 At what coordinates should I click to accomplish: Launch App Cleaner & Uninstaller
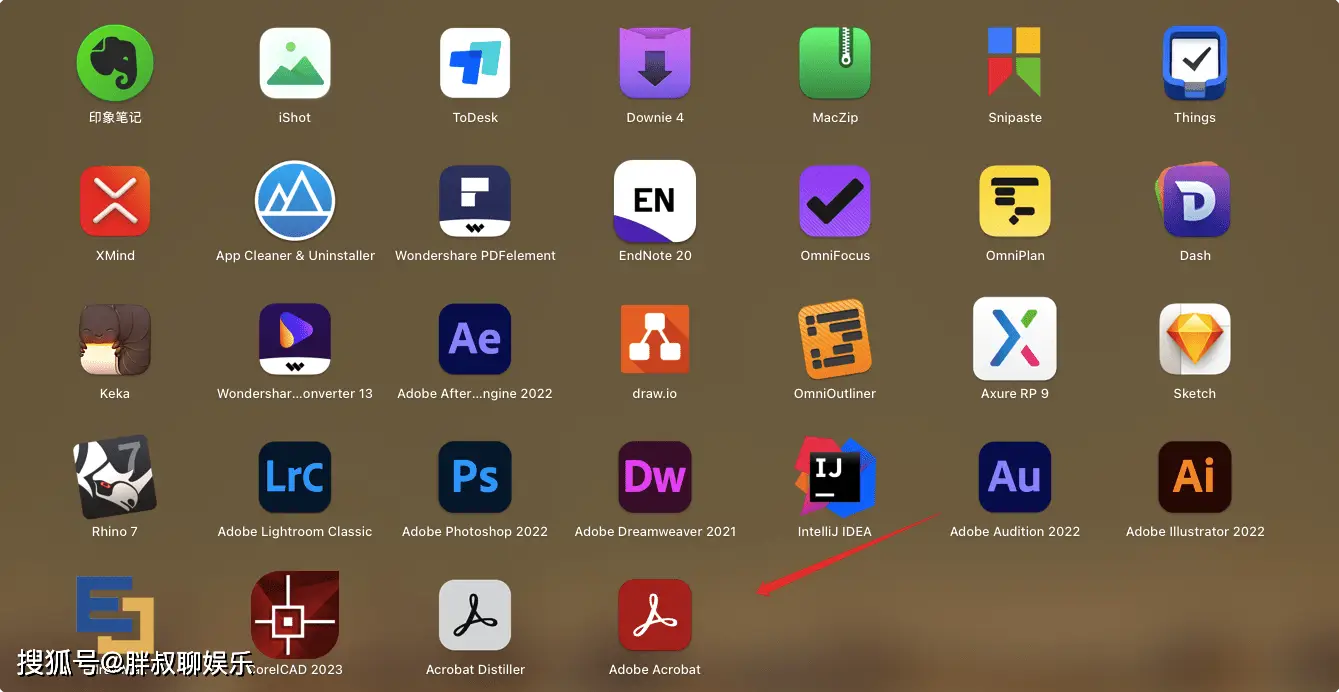coord(294,200)
